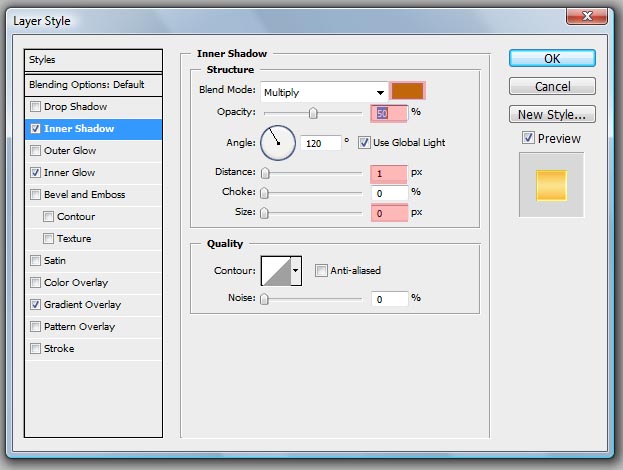Toggle Use Global Light checkbox

pyautogui.click(x=364, y=143)
